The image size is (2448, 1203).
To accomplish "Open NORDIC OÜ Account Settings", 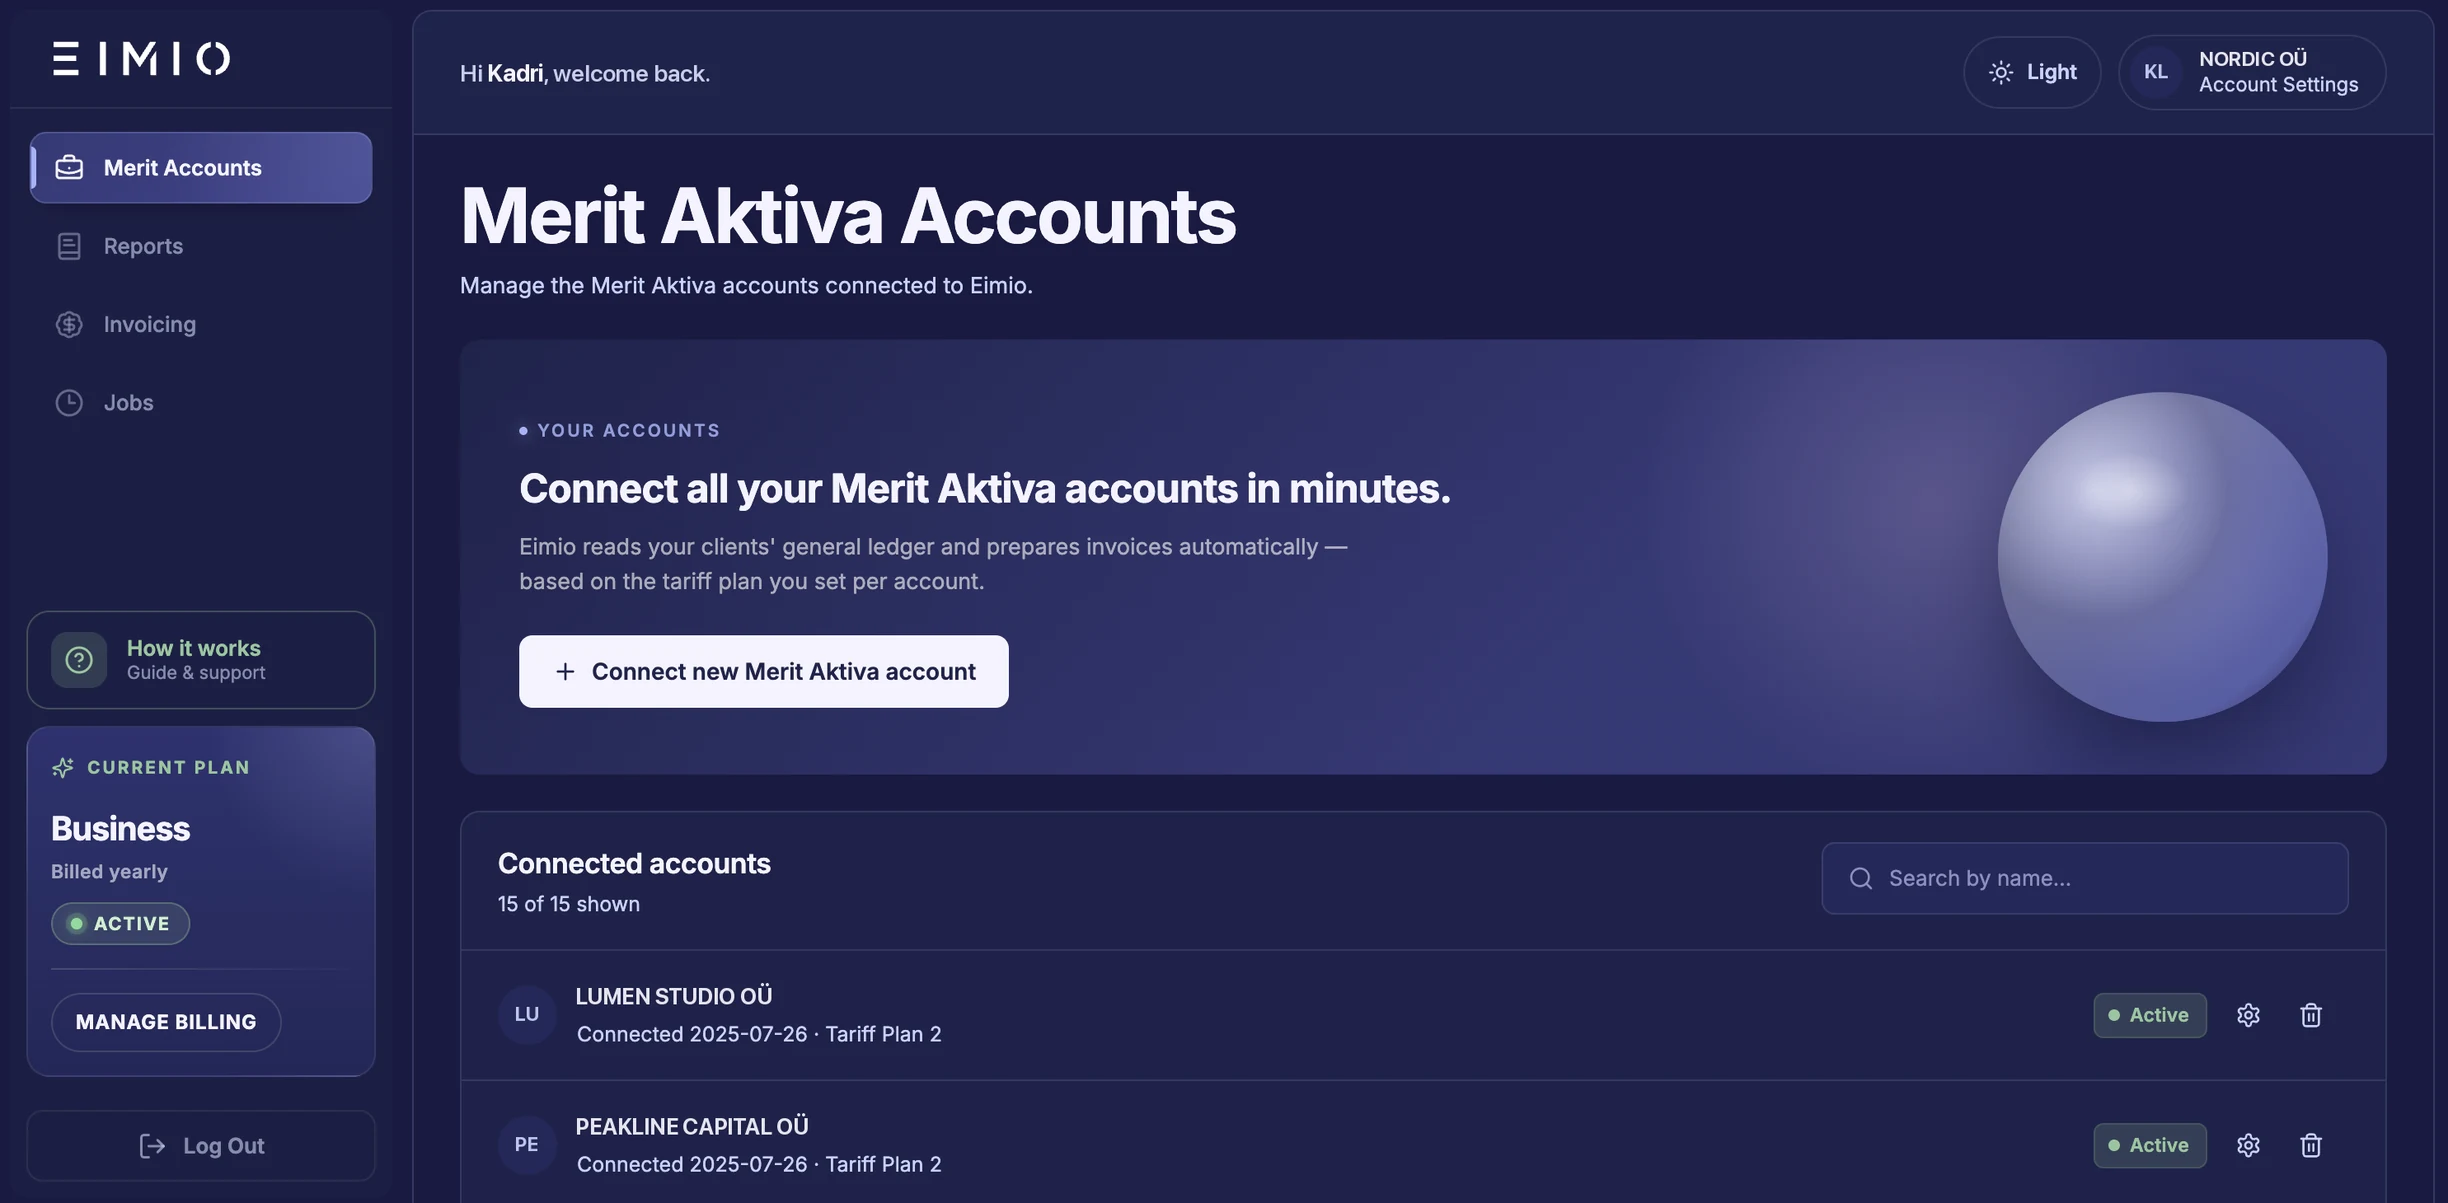I will tap(2252, 72).
